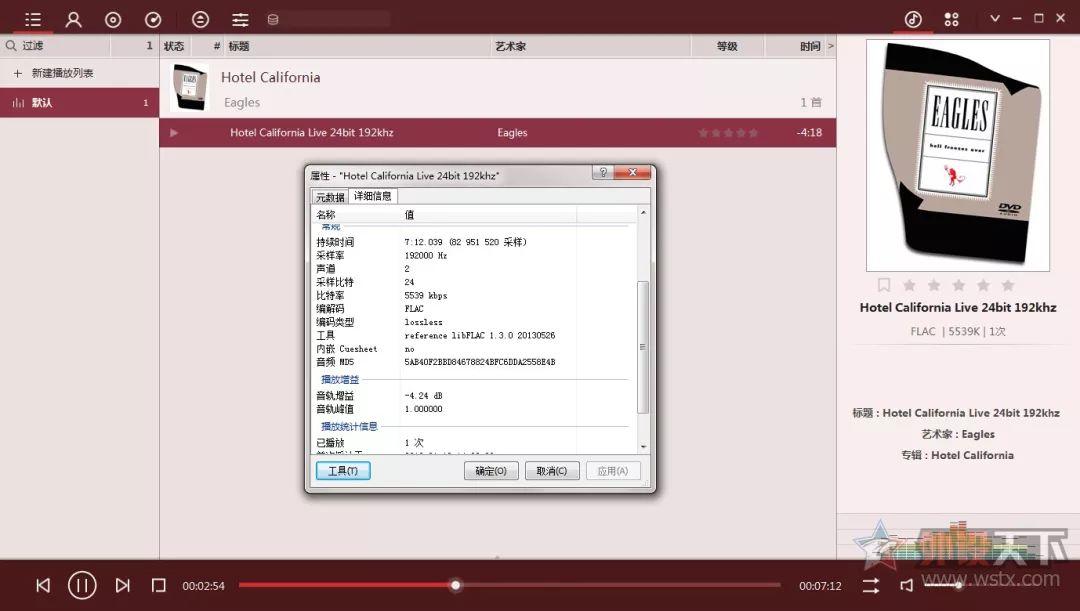Click the dialog vertical scrollbar thumb
1080x611 pixels.
click(643, 347)
